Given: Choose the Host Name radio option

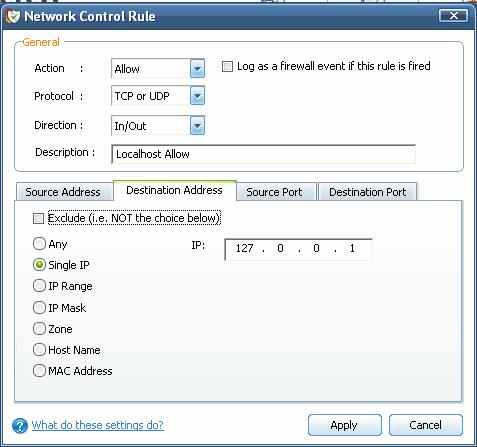Looking at the screenshot, I should [x=39, y=350].
